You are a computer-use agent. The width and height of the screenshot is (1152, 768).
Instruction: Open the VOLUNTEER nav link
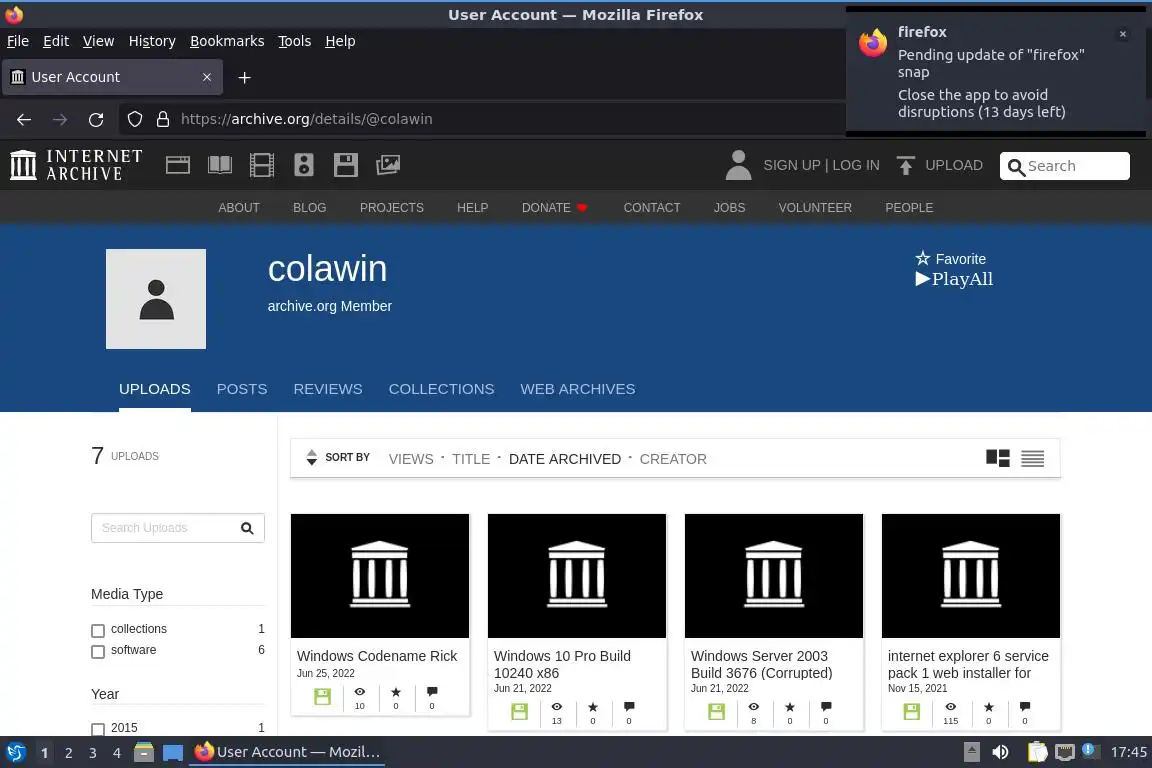pyautogui.click(x=815, y=207)
